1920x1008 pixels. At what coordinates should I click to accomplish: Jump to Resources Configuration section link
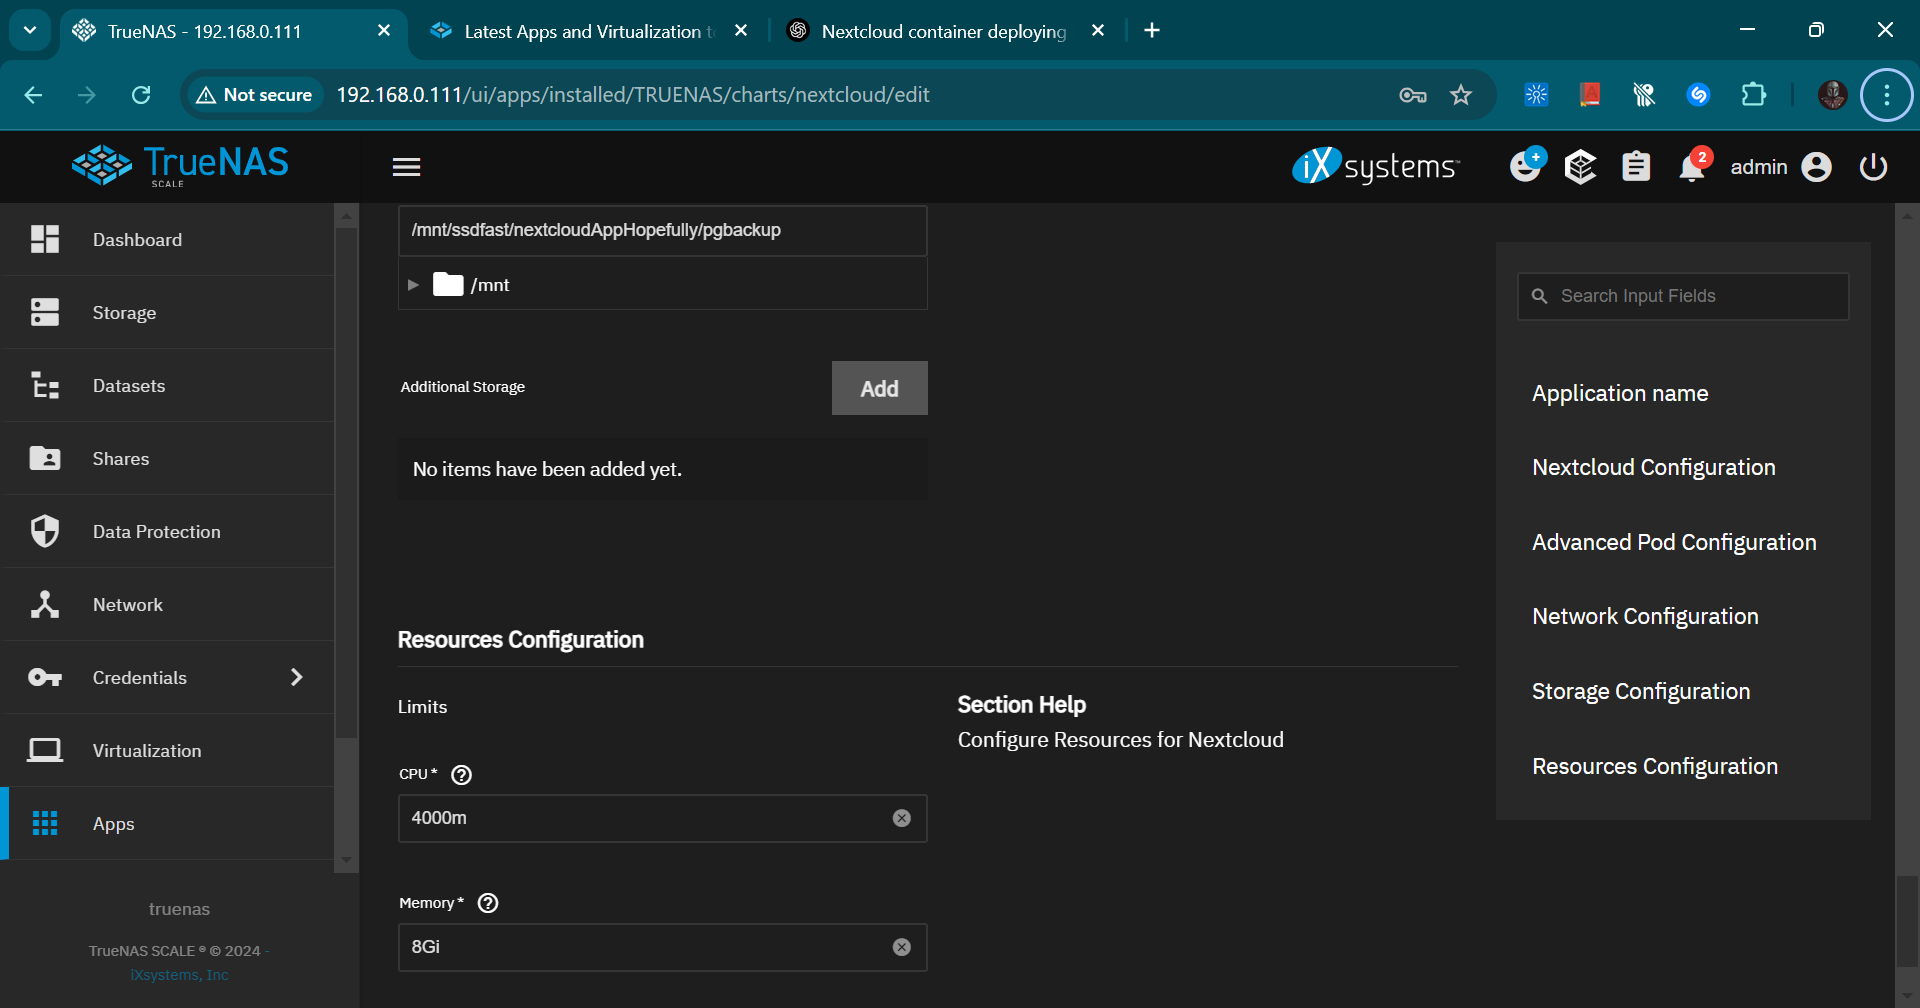click(1655, 766)
